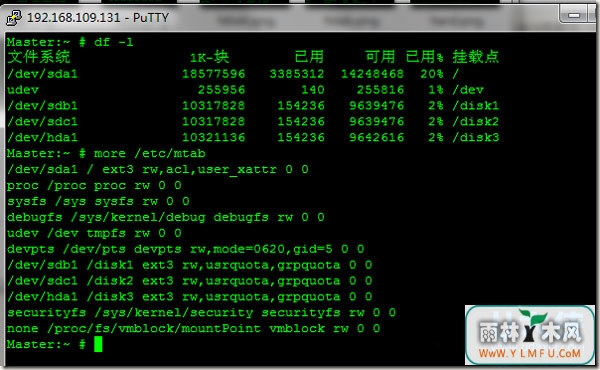Viewport: 600px width, 370px height.
Task: Click the '20%' usage value
Action: [432, 73]
